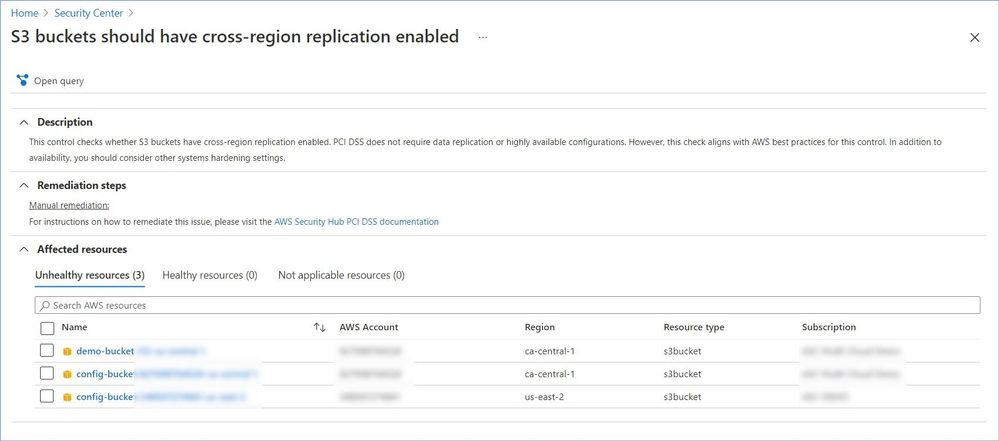
Task: Click the demo-bucket S3 bucket icon
Action: (67, 351)
